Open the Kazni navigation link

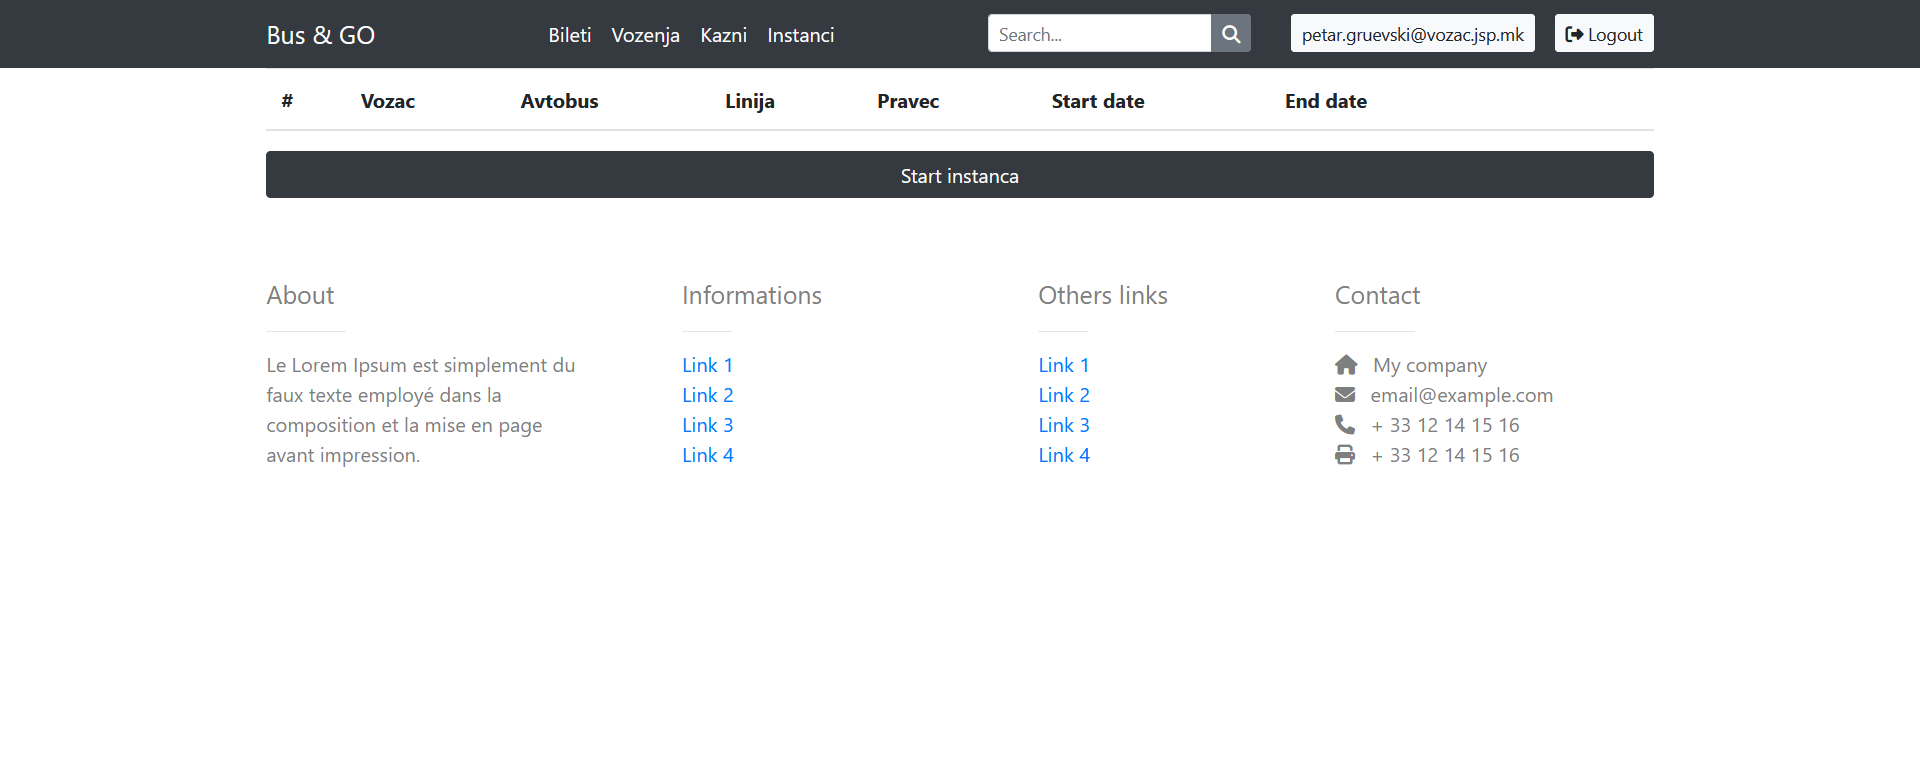(723, 35)
